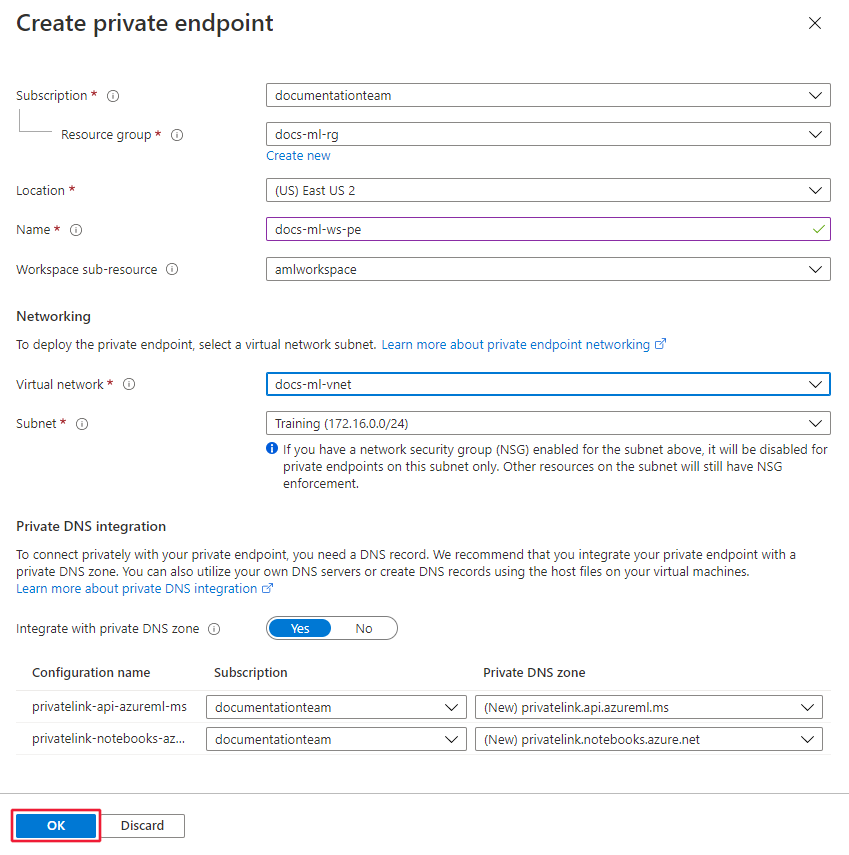The width and height of the screenshot is (849, 855).
Task: Select No for private DNS zone integration
Action: click(364, 628)
